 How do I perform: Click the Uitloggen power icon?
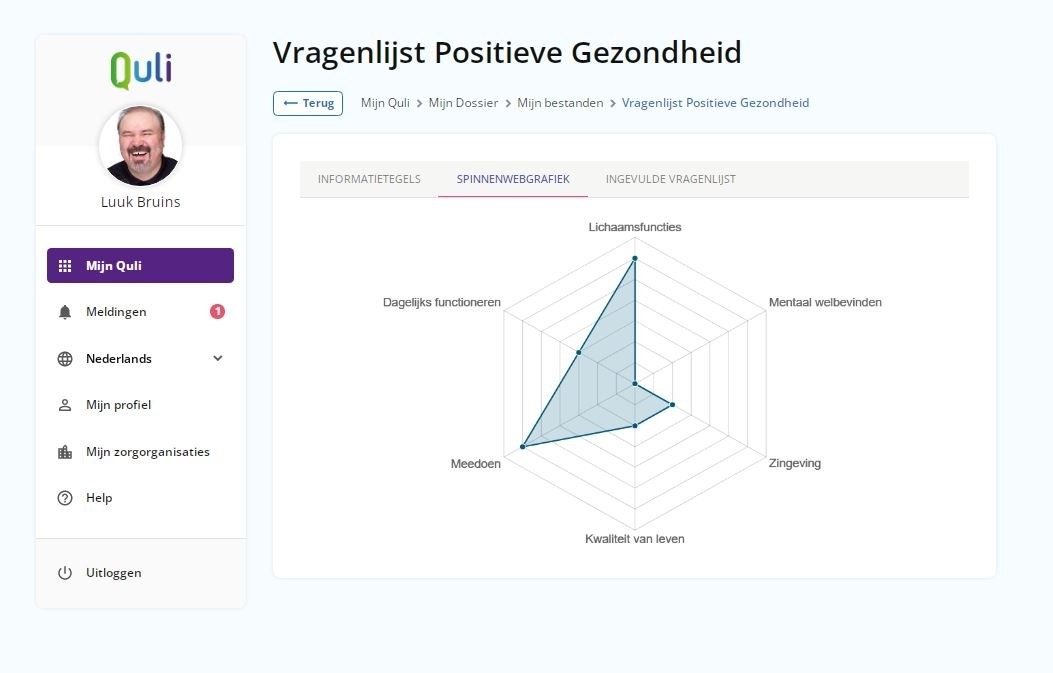[x=65, y=573]
